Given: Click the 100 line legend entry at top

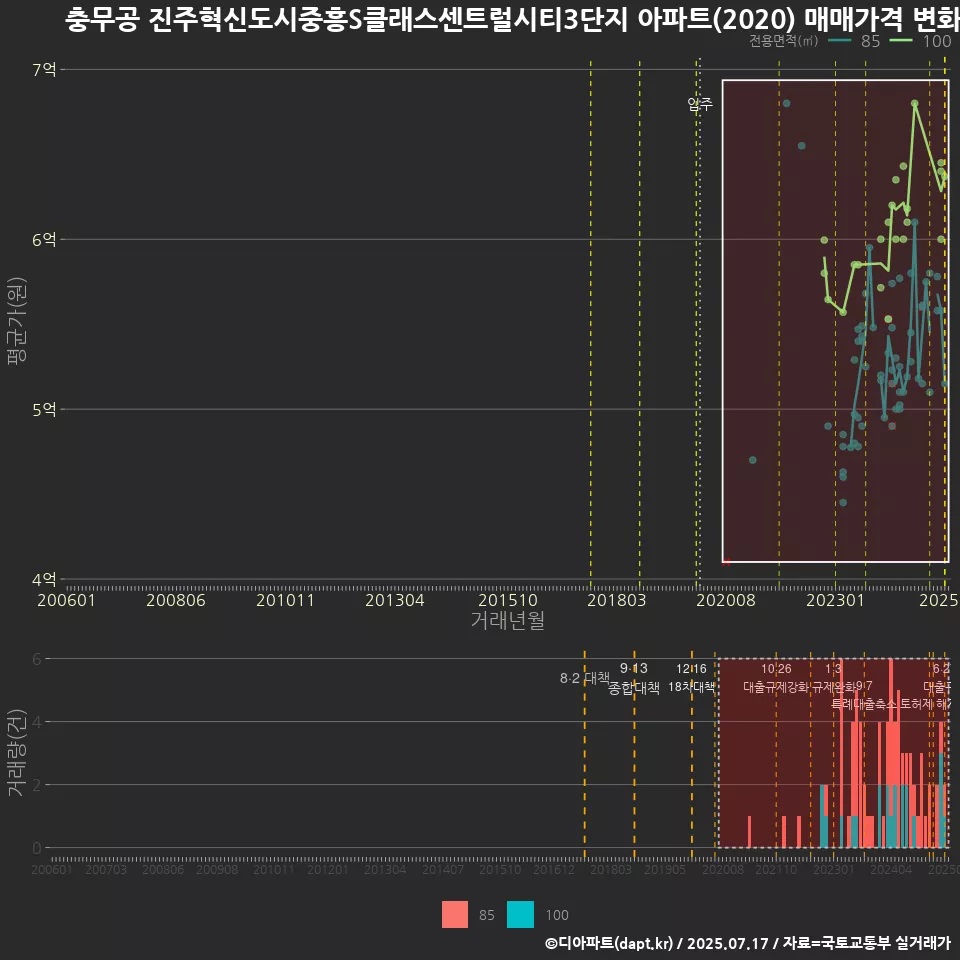Looking at the screenshot, I should coord(921,41).
